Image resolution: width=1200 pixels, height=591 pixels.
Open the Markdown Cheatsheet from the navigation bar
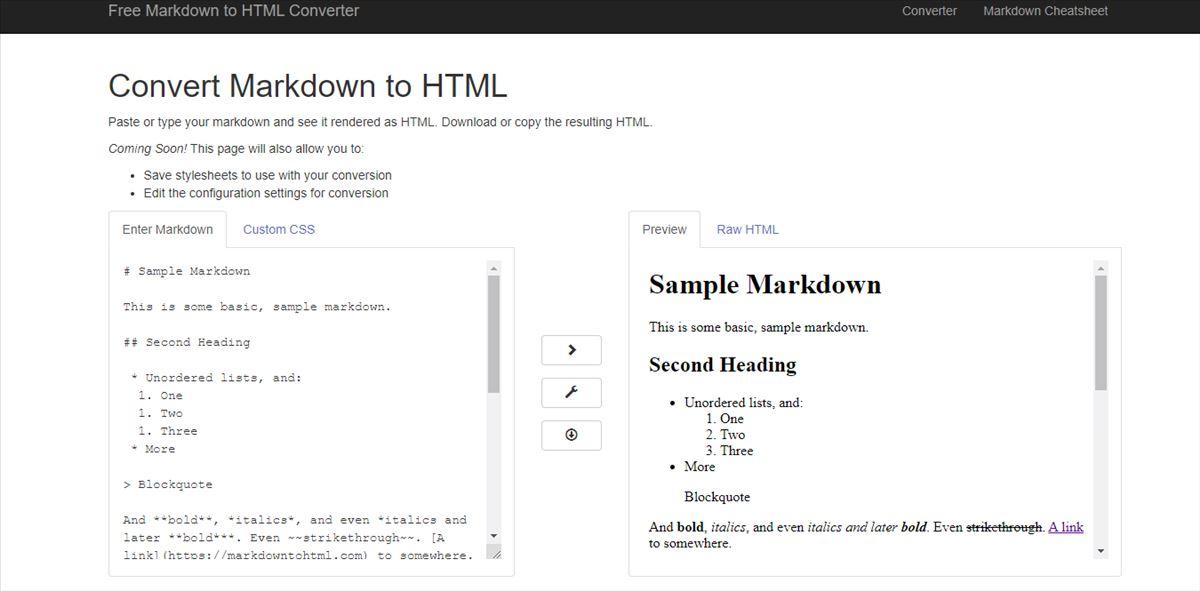tap(1045, 11)
